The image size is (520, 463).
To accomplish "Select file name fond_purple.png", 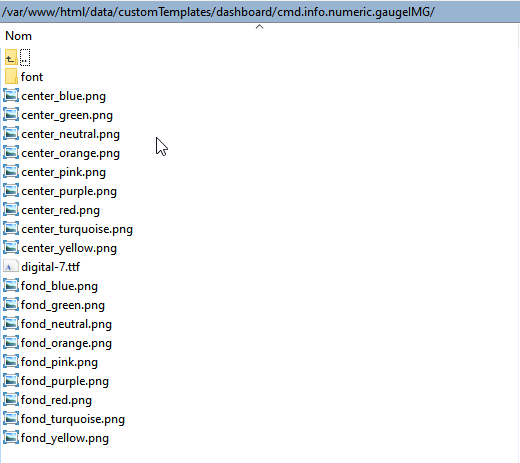I will pyautogui.click(x=65, y=381).
